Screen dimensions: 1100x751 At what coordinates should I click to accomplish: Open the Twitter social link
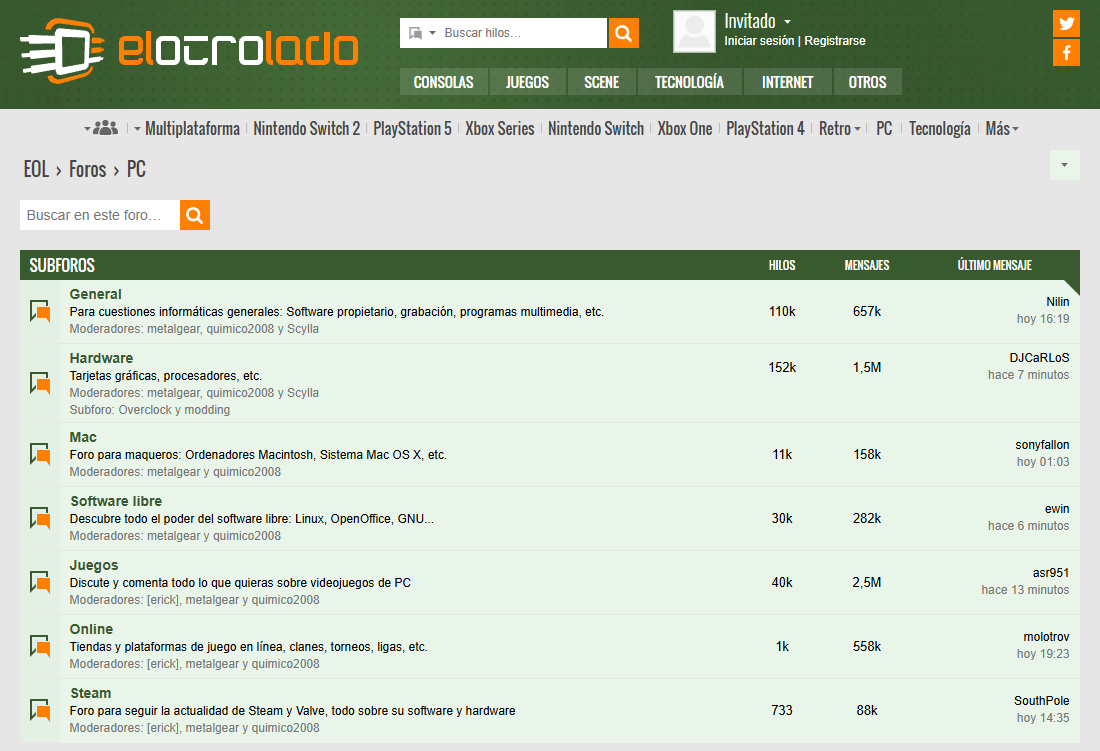[1066, 23]
